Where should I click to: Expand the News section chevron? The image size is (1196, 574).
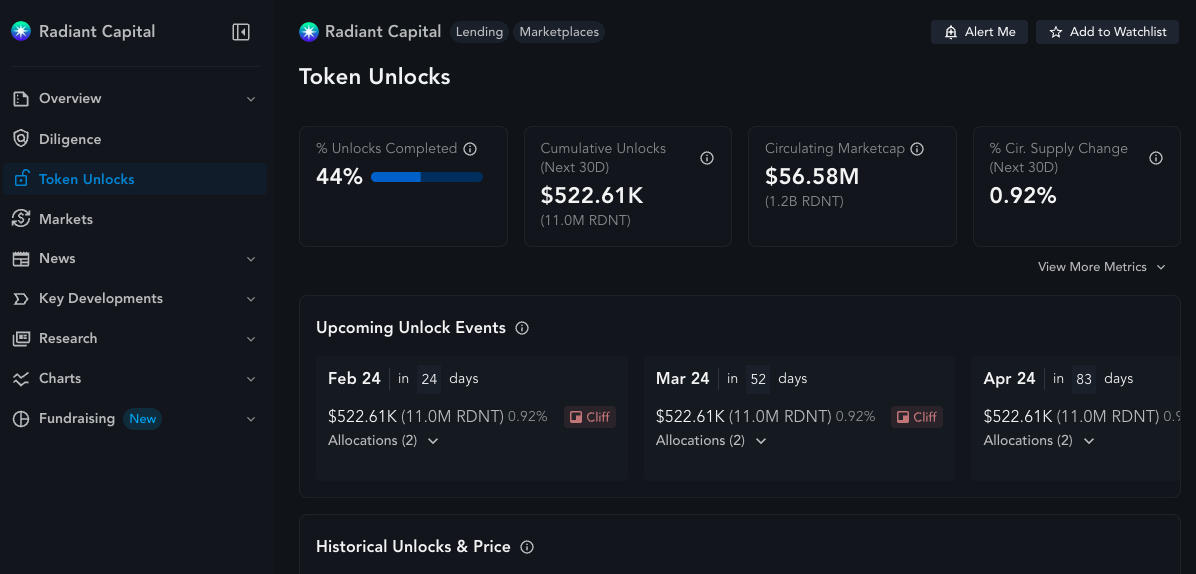(251, 259)
